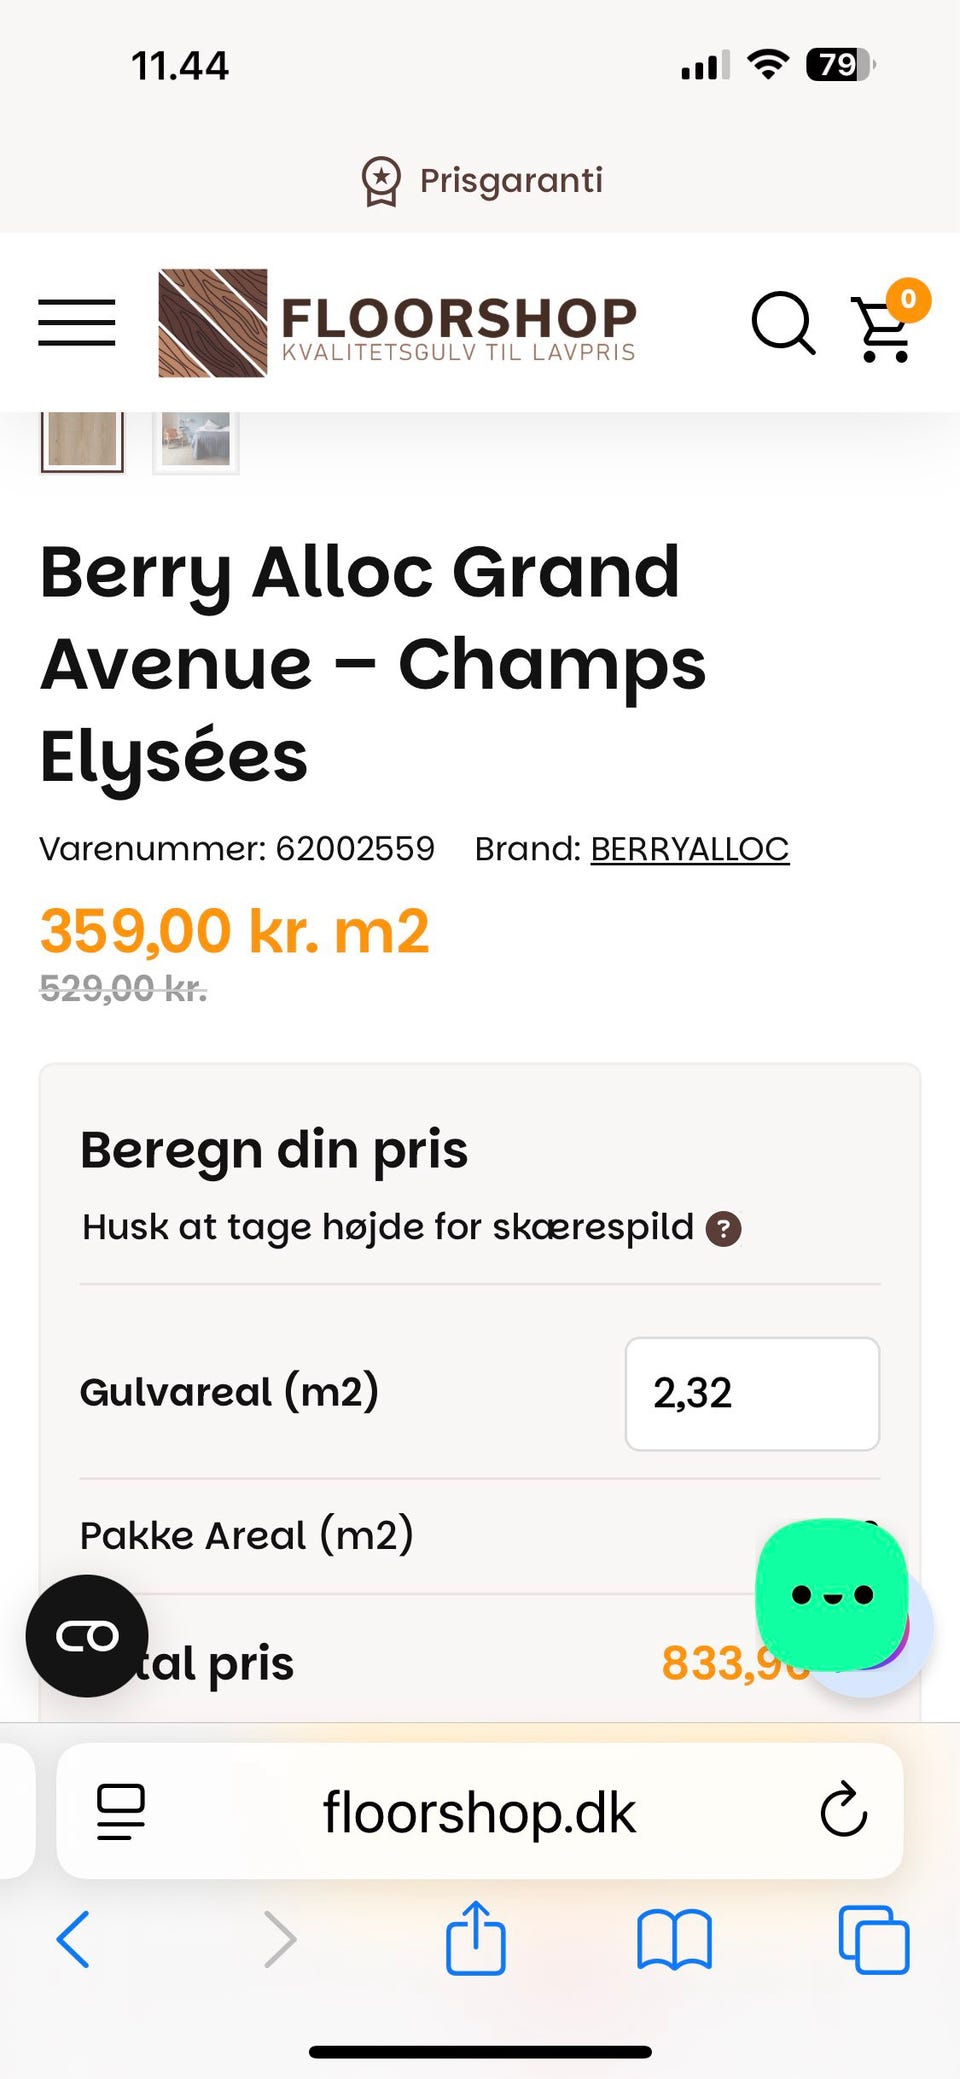
Task: Click the skærespild help question mark
Action: [723, 1228]
